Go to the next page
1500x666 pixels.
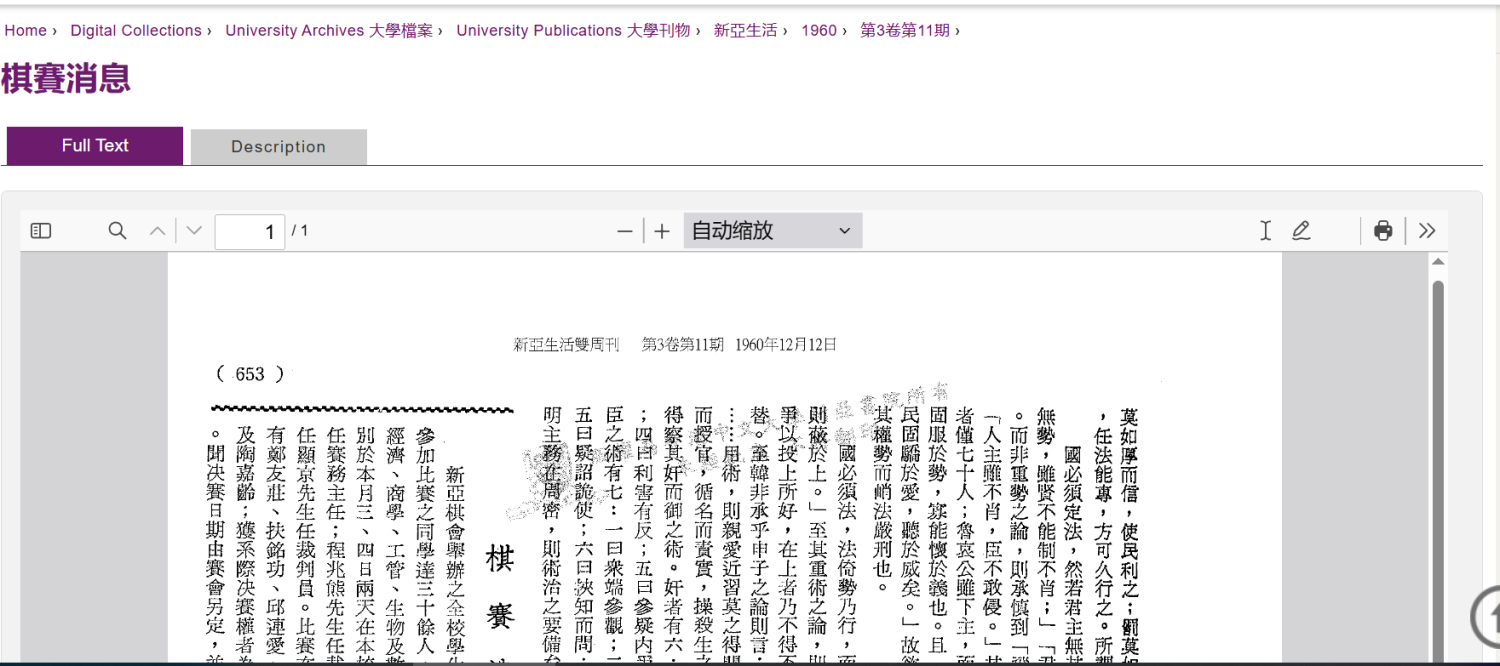coord(193,230)
